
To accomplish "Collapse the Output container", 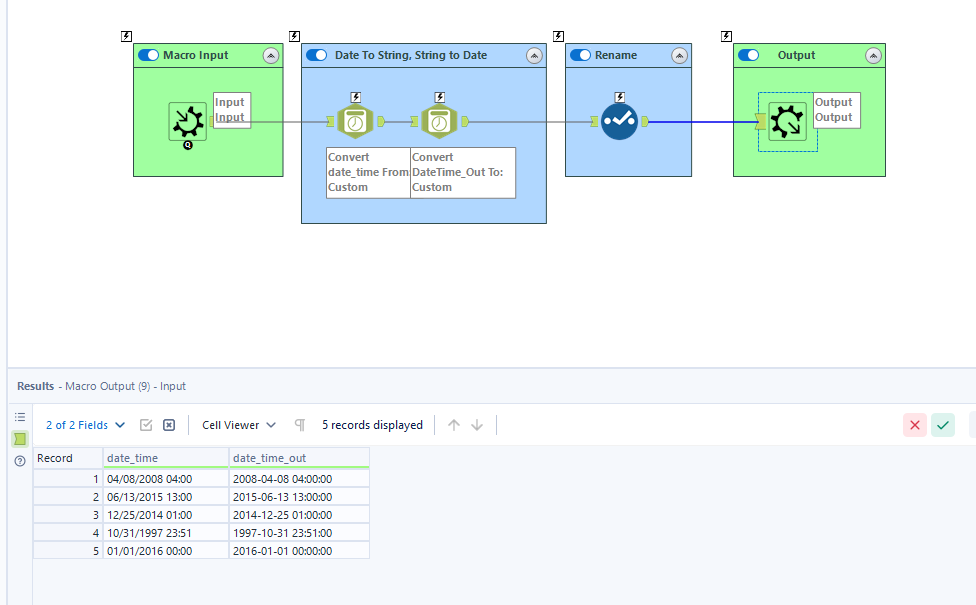I will click(x=873, y=56).
